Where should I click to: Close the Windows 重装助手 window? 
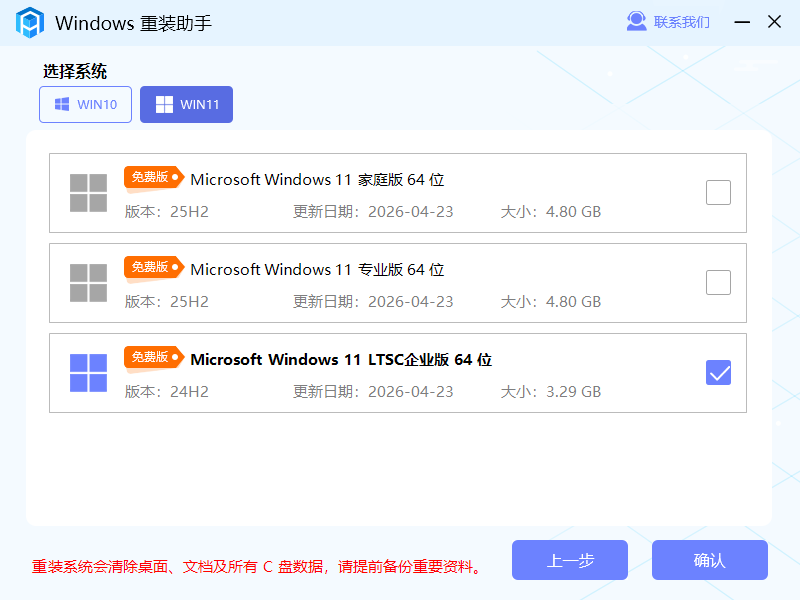[x=774, y=21]
